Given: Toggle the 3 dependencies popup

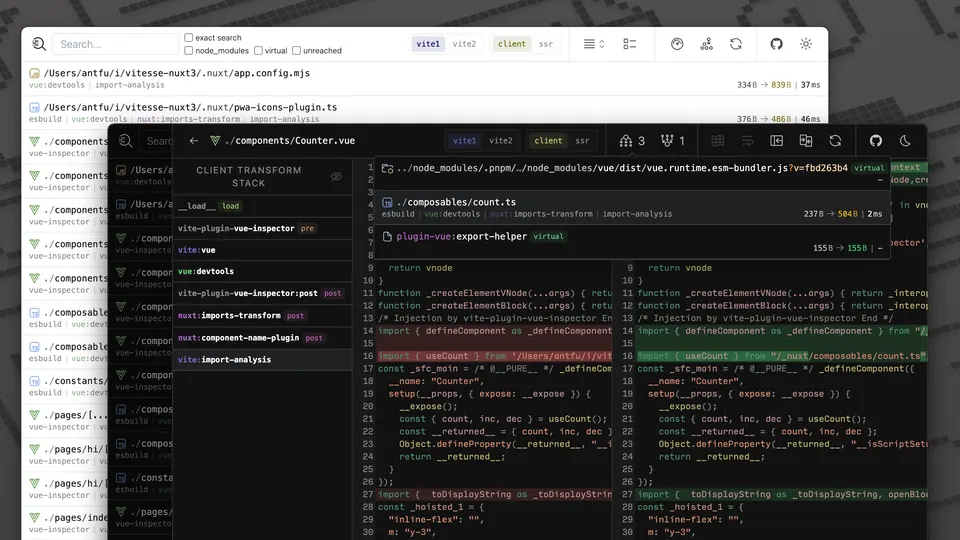Looking at the screenshot, I should click(x=632, y=141).
